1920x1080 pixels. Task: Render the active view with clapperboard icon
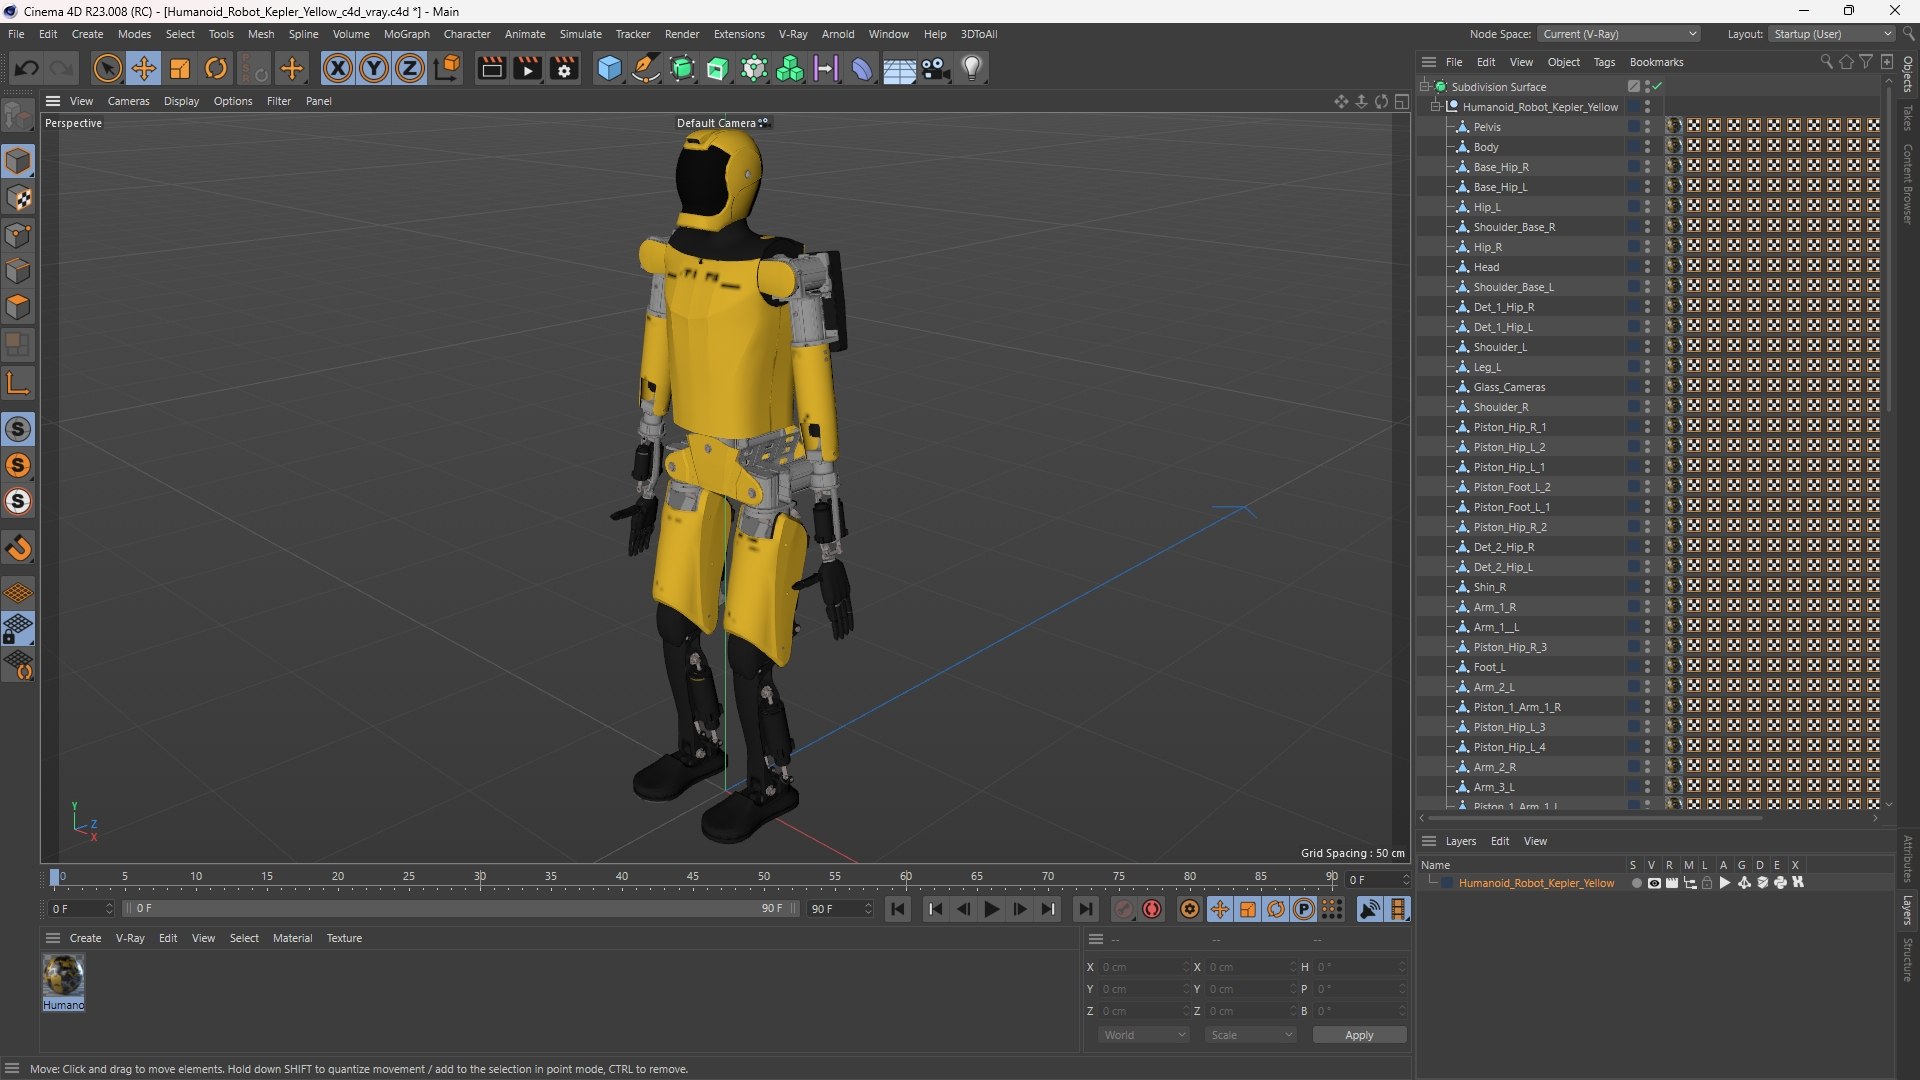(491, 68)
